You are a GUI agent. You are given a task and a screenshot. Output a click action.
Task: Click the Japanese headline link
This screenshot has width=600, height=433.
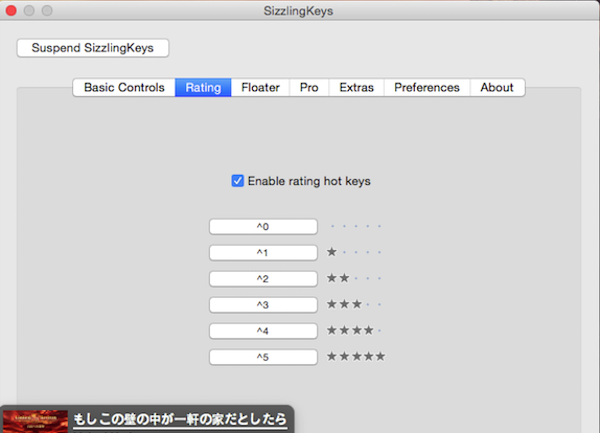(x=180, y=420)
